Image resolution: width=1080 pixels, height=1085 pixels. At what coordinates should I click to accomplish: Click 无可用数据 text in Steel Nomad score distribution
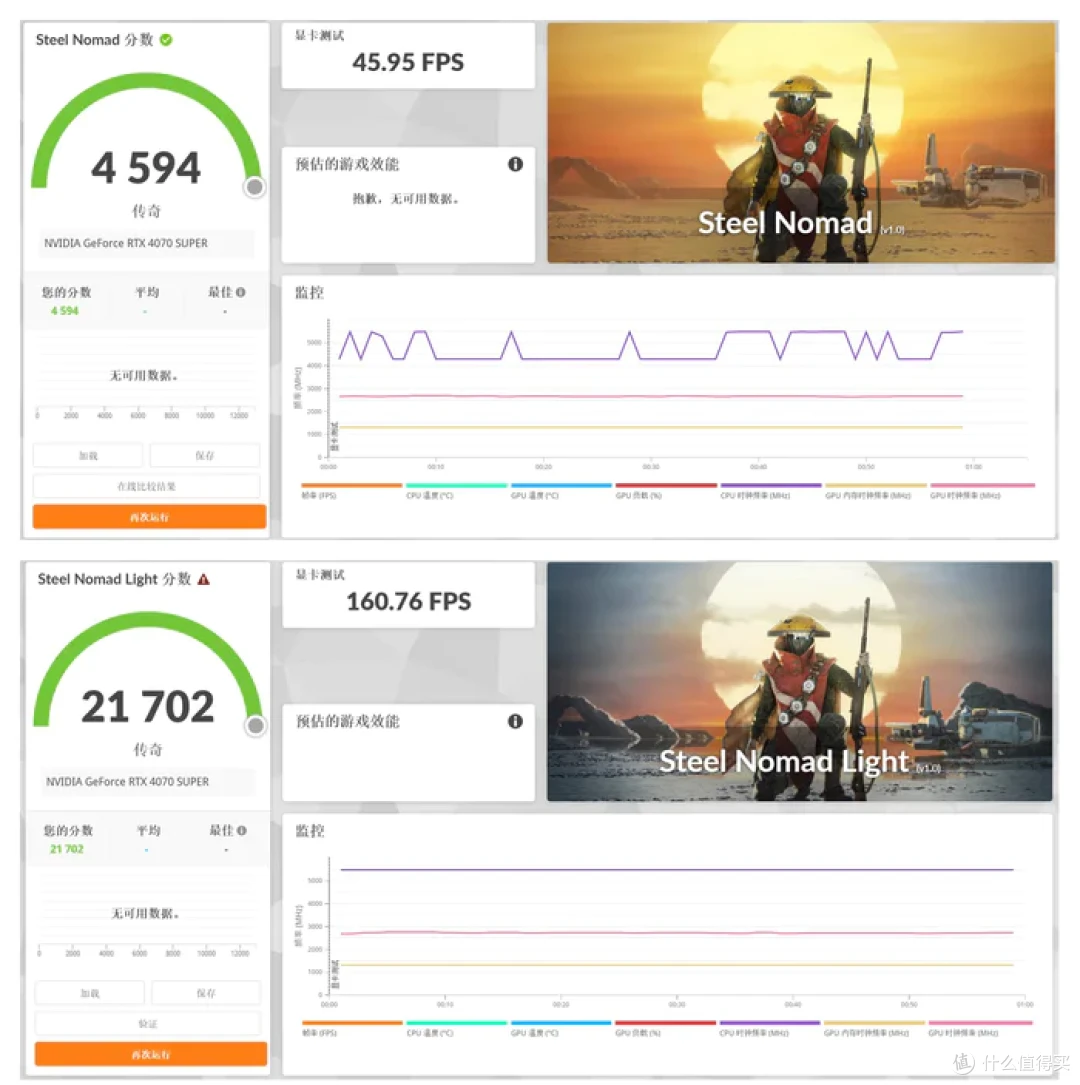(144, 375)
